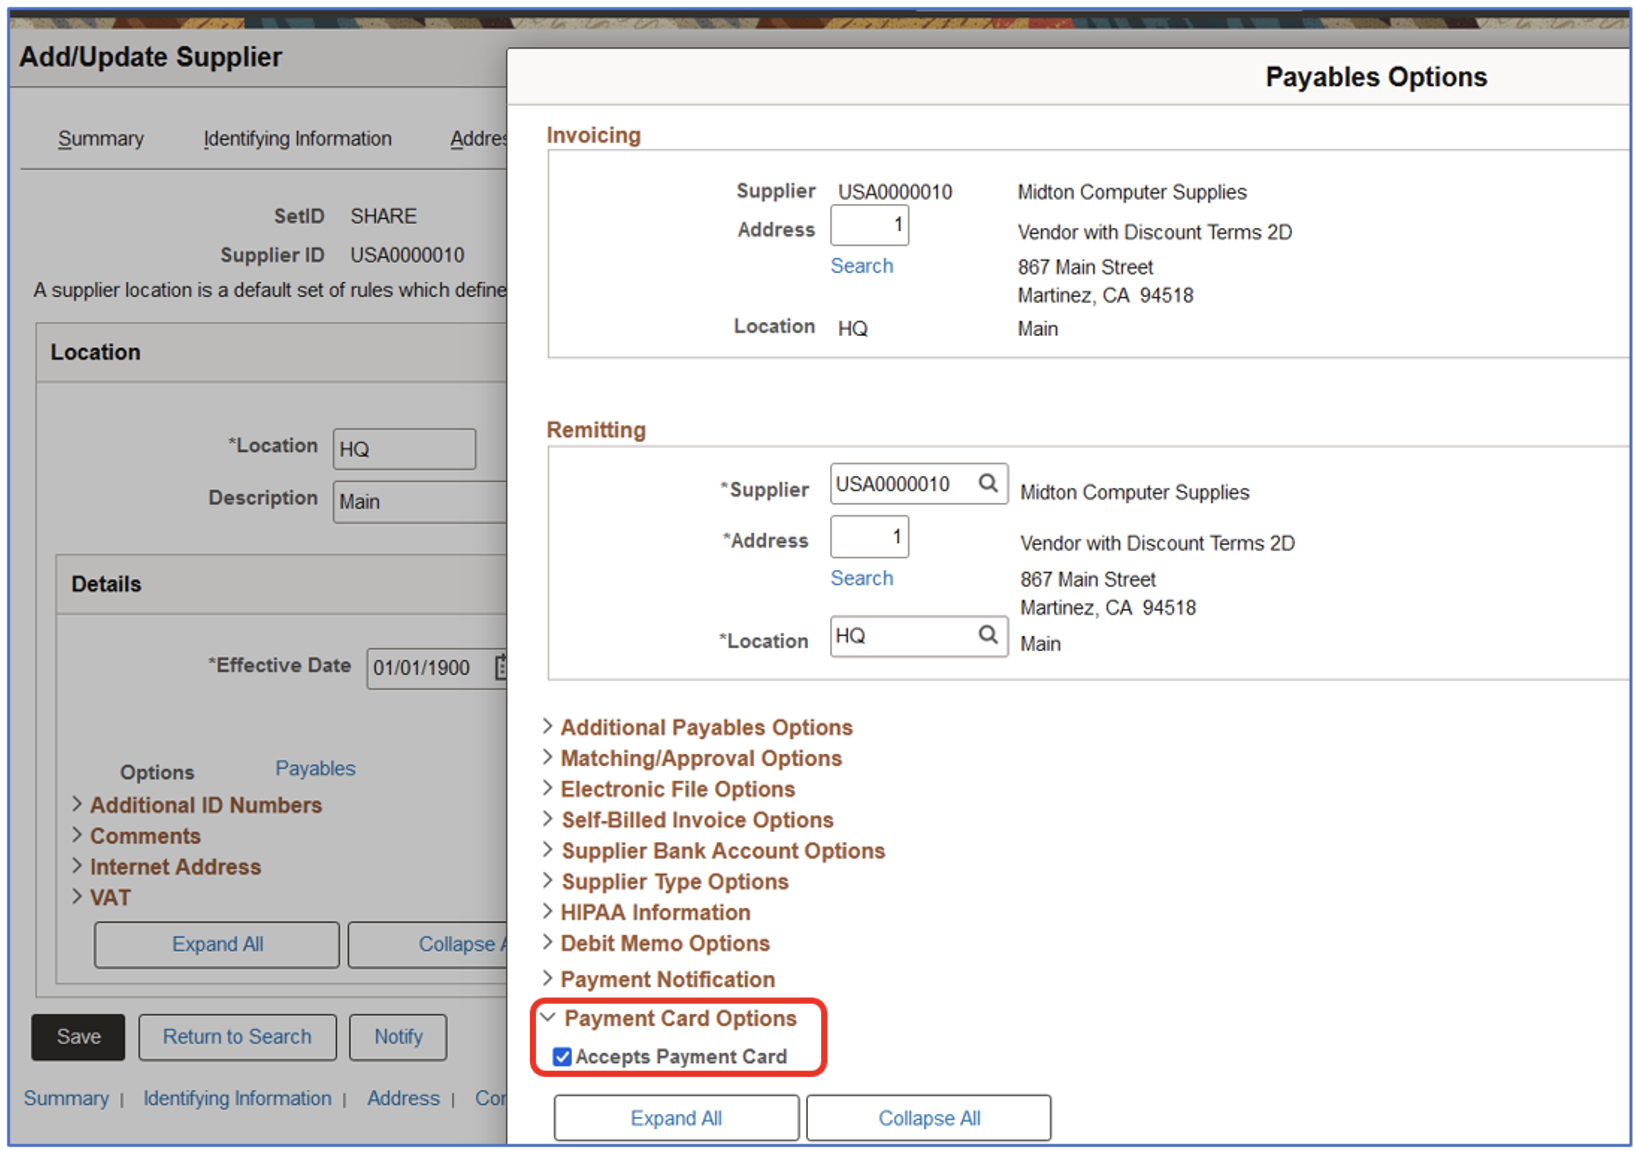Click Search under the Invoicing address
Image resolution: width=1634 pixels, height=1150 pixels.
pos(861,265)
